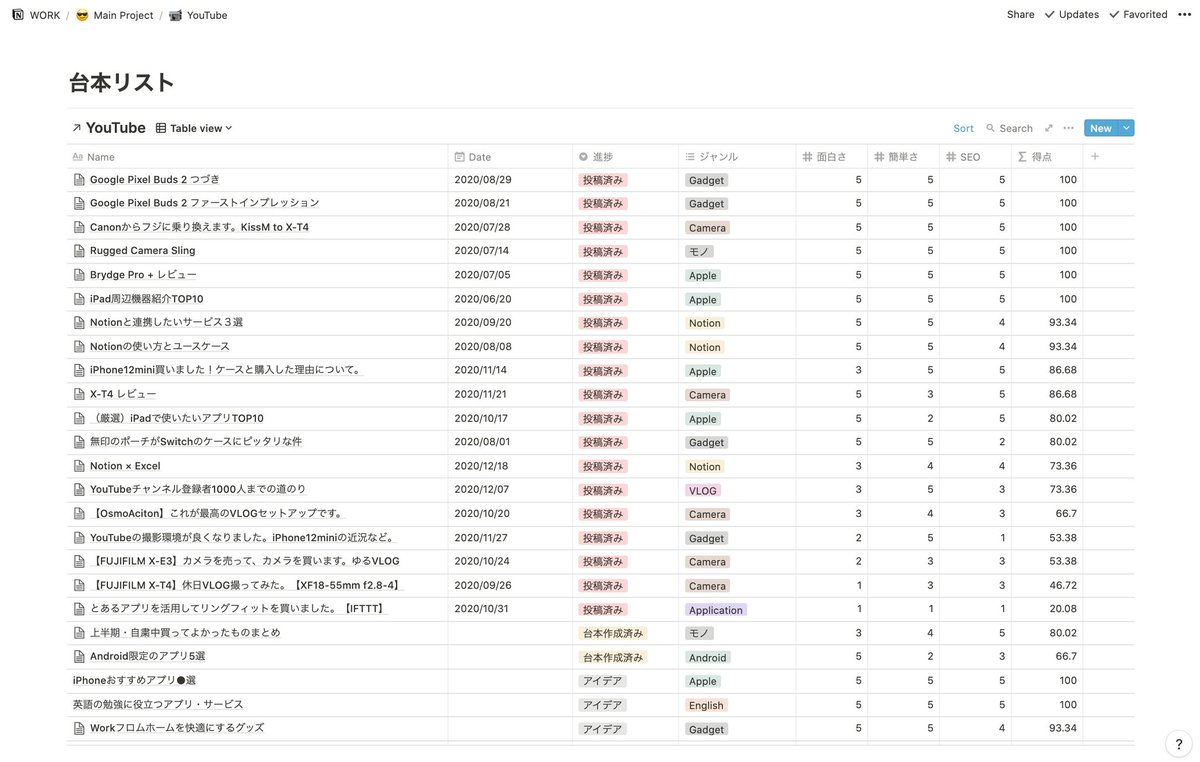Screen dimensions: 1200x762
Task: Click page icon of Notion × Excel row
Action: pos(80,466)
